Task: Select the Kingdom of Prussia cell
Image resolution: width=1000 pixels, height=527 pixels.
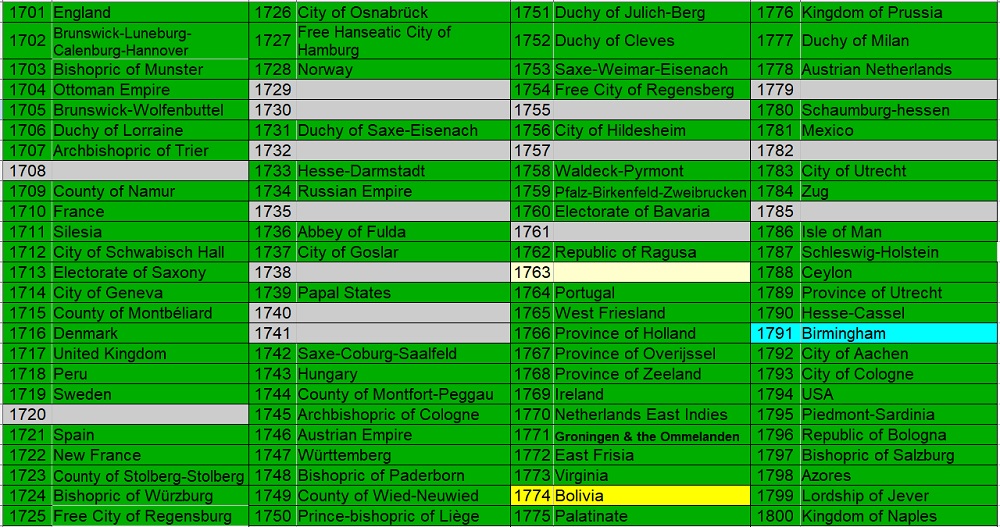Action: coord(899,12)
